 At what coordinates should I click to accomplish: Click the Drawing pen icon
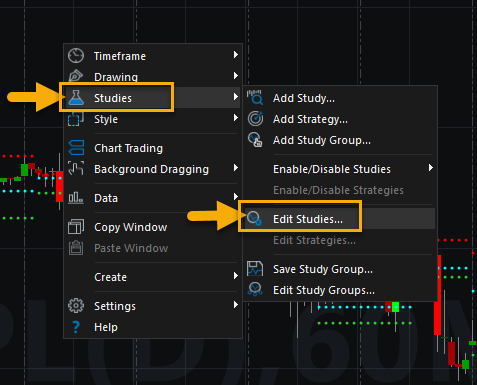(76, 76)
